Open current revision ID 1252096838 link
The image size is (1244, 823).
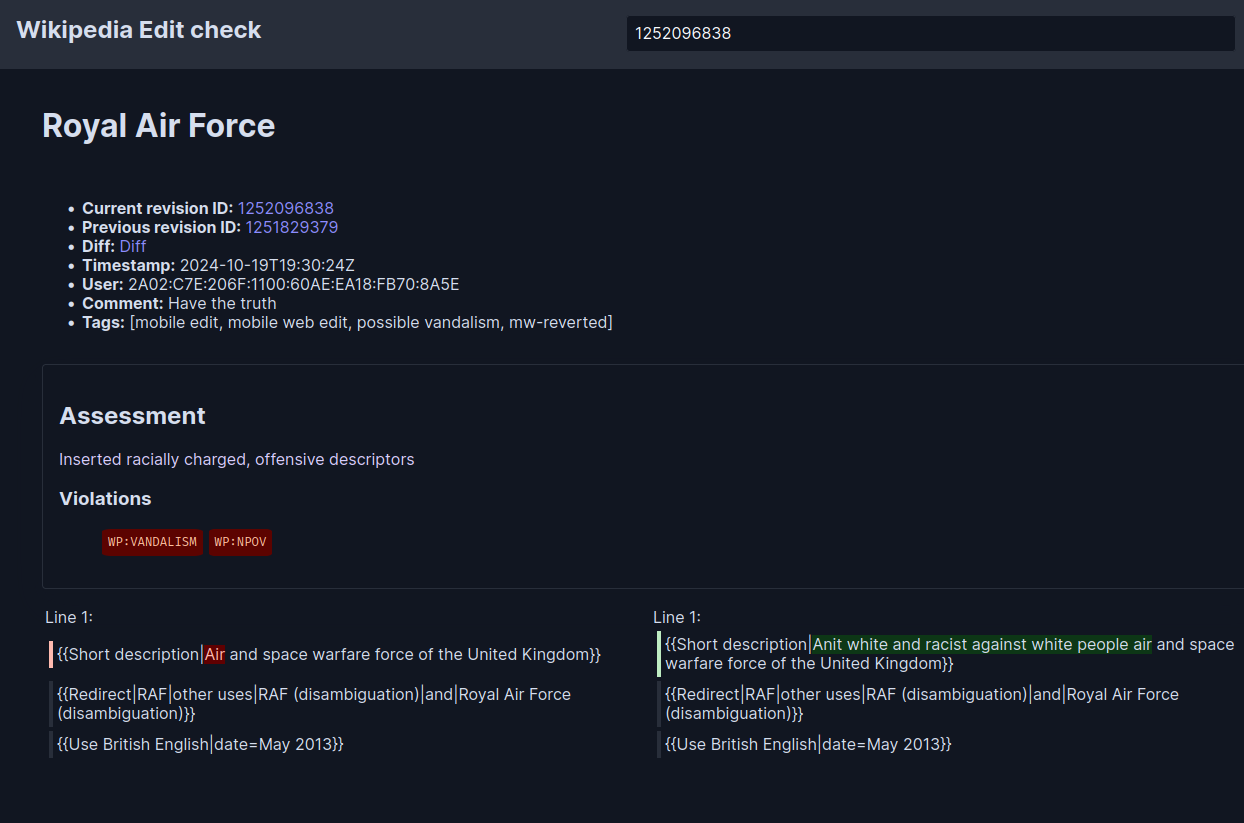tap(286, 208)
